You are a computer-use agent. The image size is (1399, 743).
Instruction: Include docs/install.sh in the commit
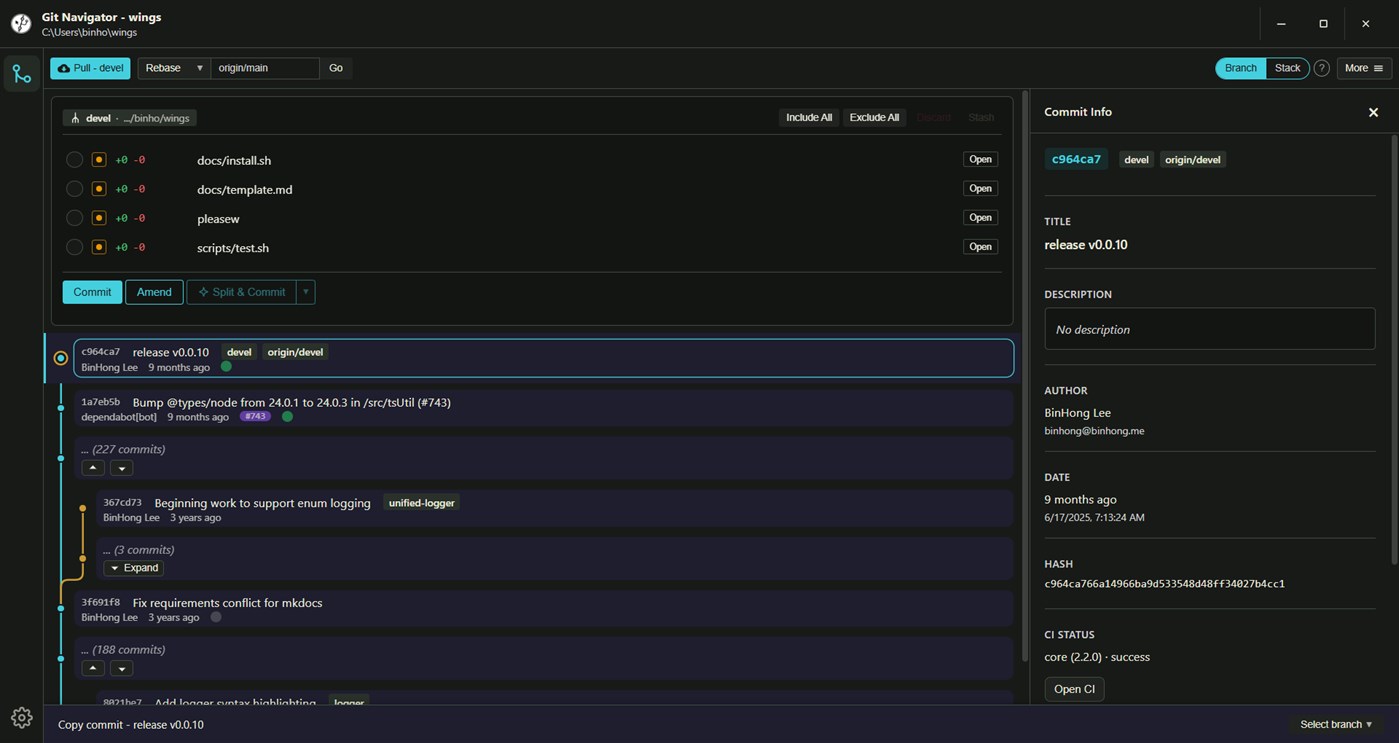[x=74, y=160]
